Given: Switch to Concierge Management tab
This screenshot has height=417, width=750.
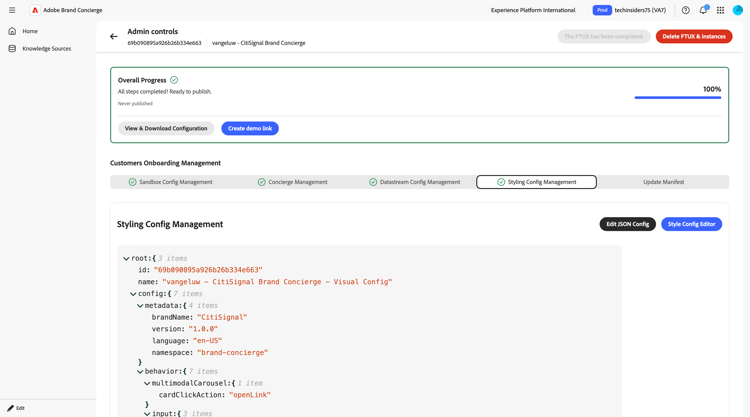Looking at the screenshot, I should [x=292, y=182].
